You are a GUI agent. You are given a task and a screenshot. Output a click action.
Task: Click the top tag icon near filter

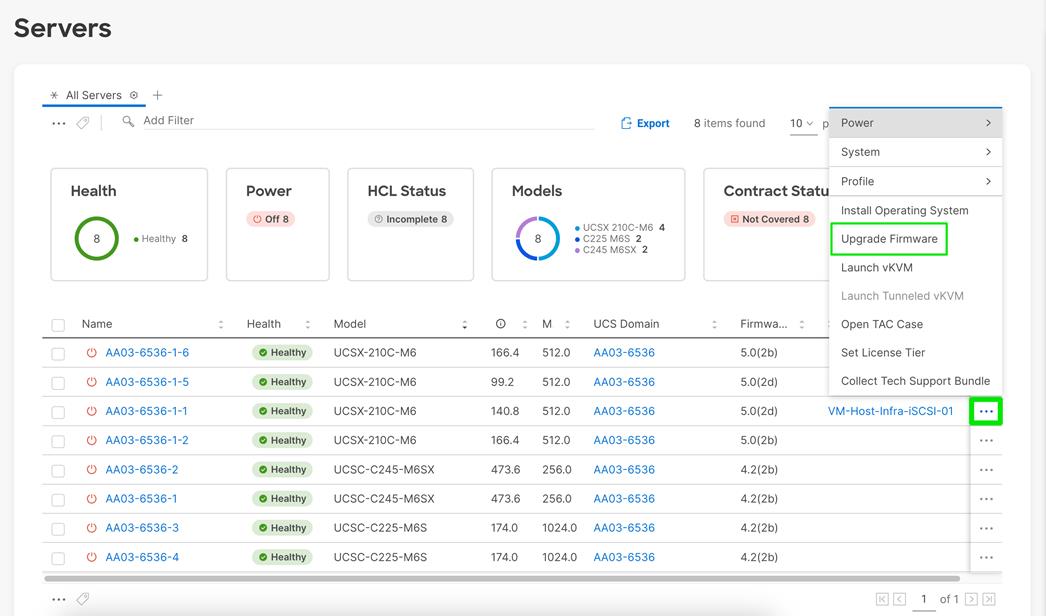(83, 123)
